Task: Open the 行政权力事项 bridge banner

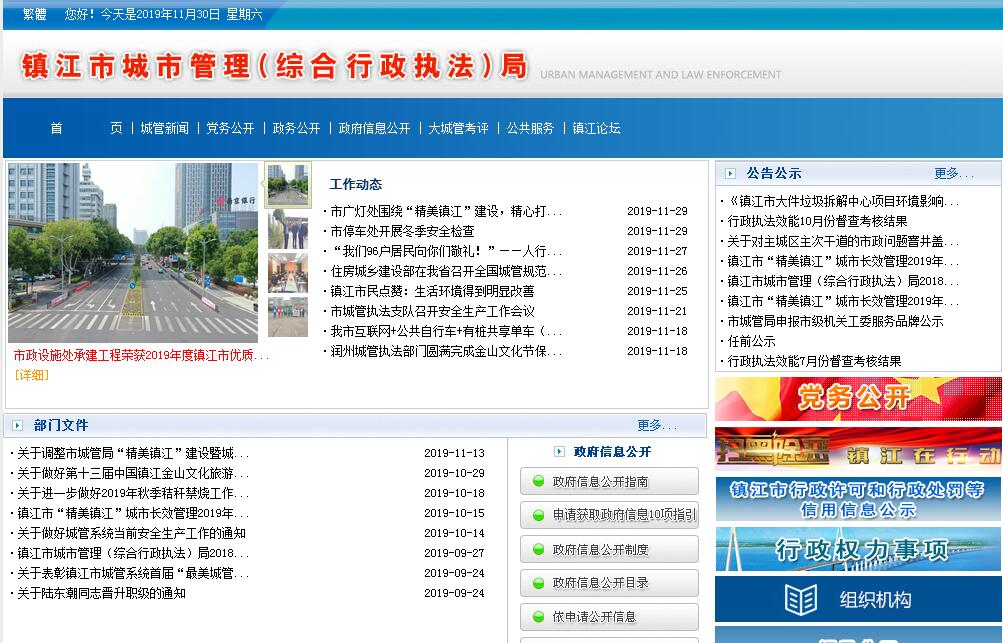Action: click(x=857, y=549)
